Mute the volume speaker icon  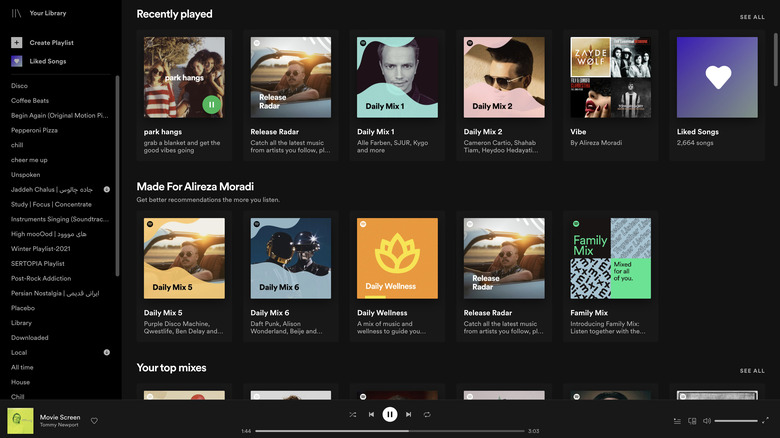pos(706,421)
